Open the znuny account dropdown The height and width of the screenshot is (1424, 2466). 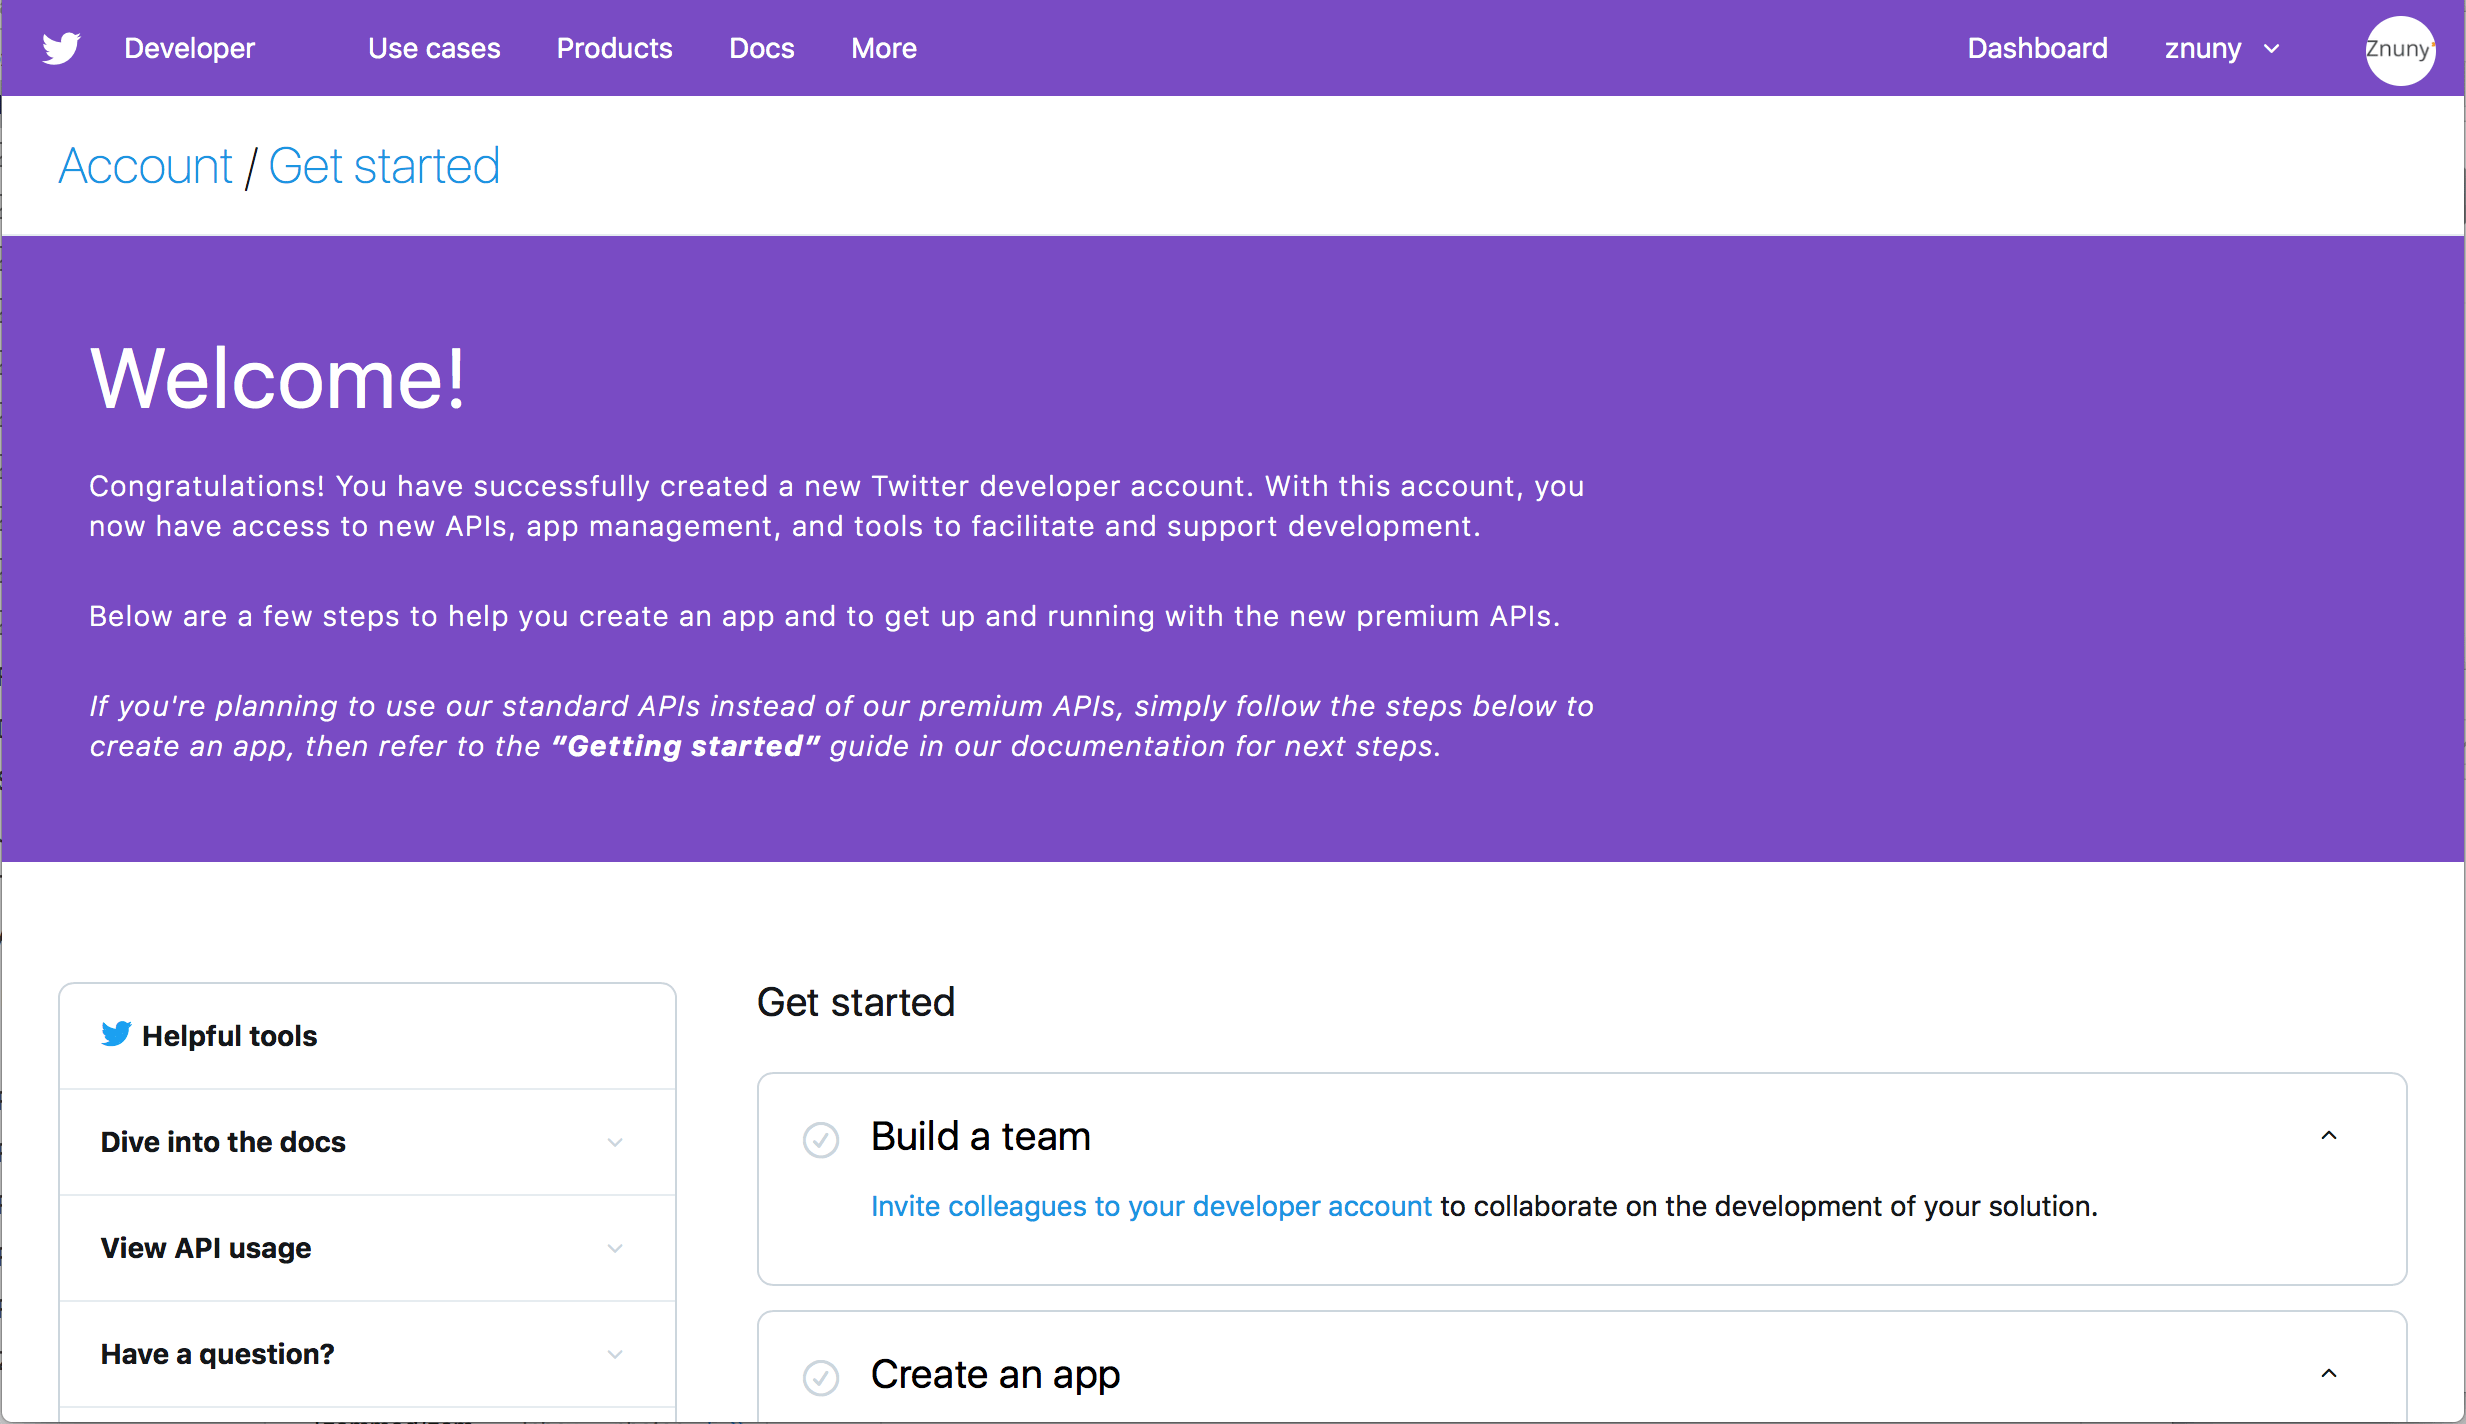pos(2221,47)
